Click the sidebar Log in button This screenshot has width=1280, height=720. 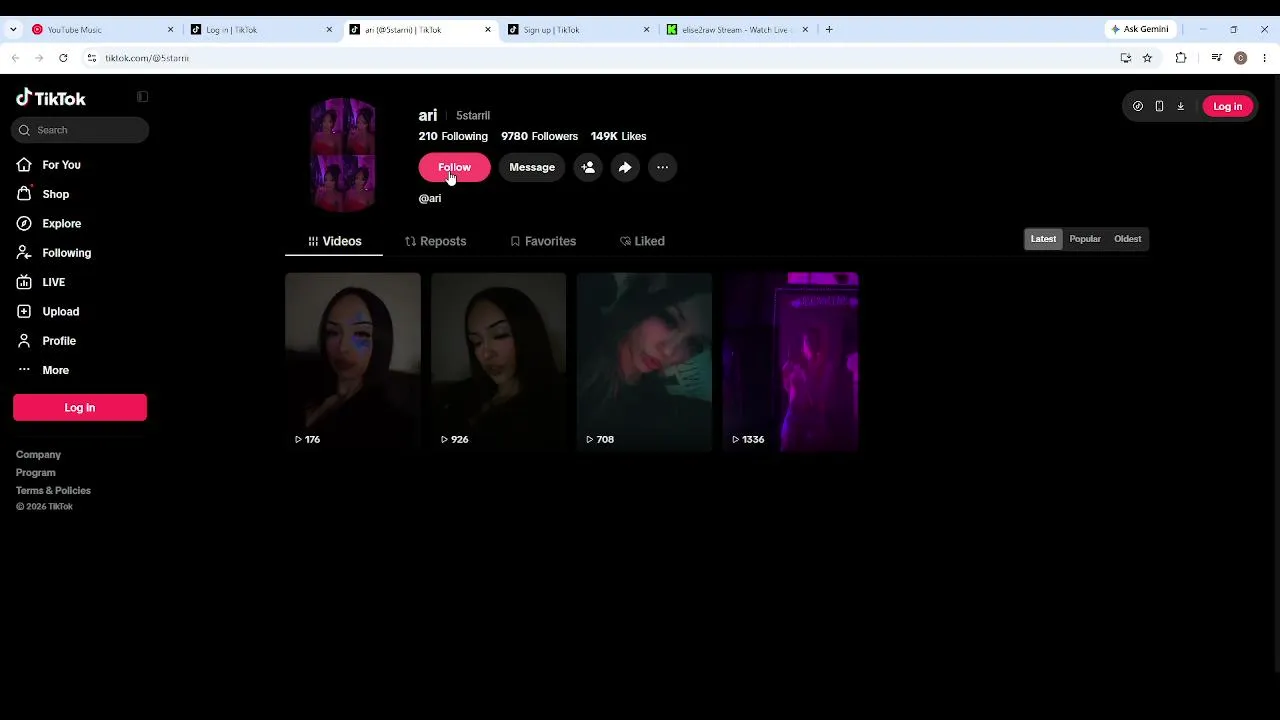(x=80, y=407)
